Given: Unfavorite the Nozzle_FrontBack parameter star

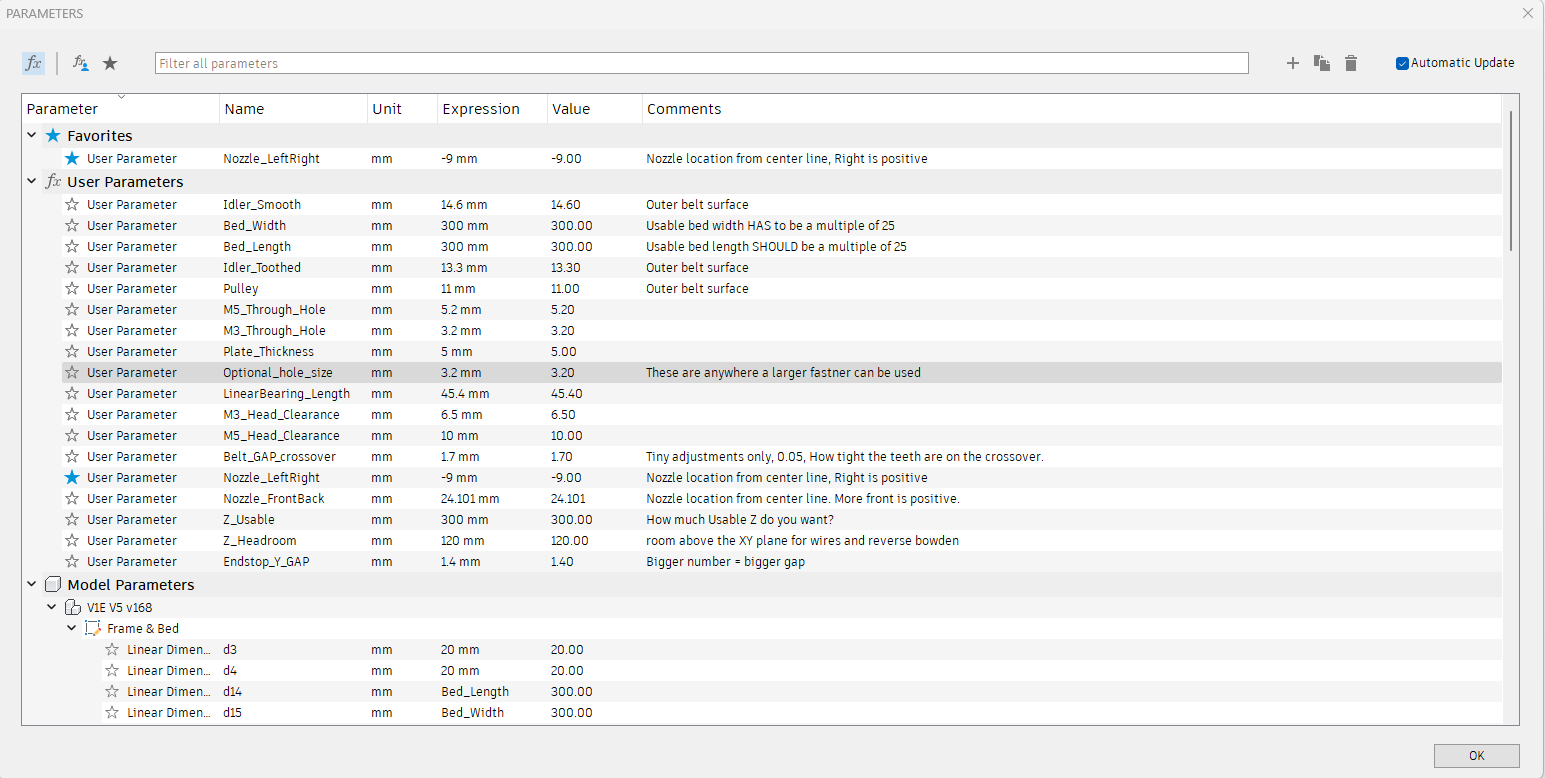Looking at the screenshot, I should point(71,498).
